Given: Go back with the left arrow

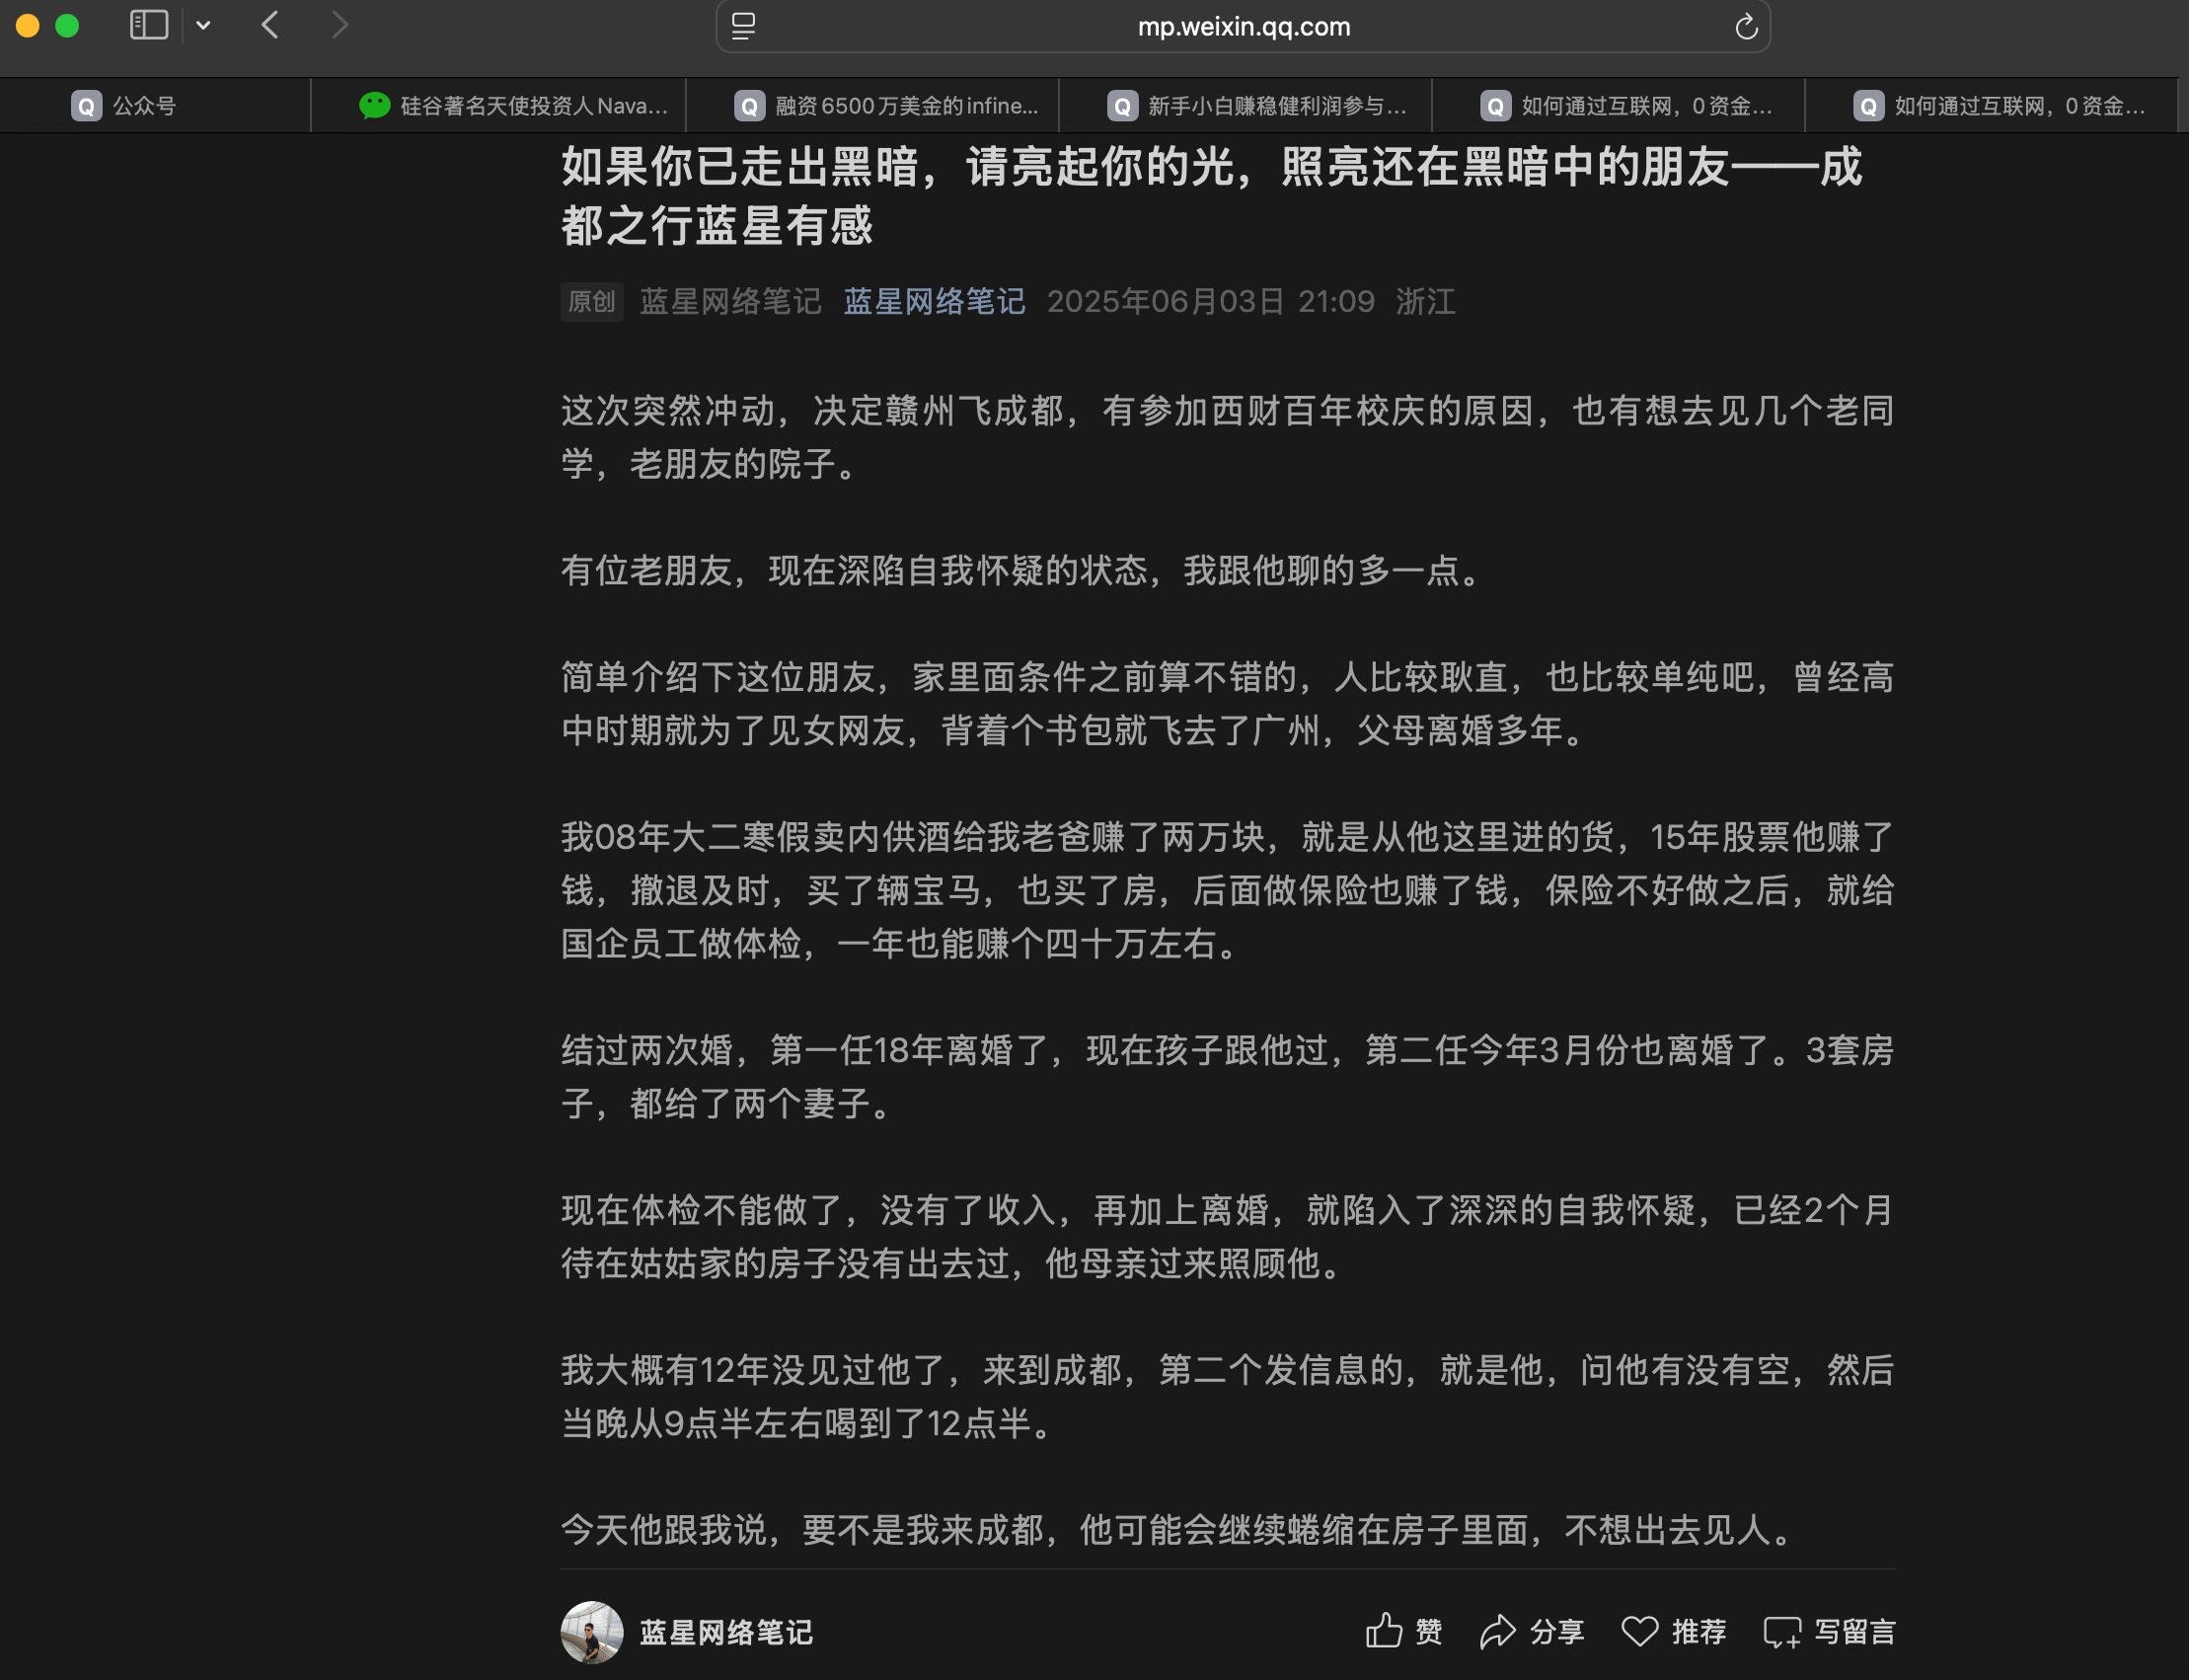Looking at the screenshot, I should coord(270,25).
